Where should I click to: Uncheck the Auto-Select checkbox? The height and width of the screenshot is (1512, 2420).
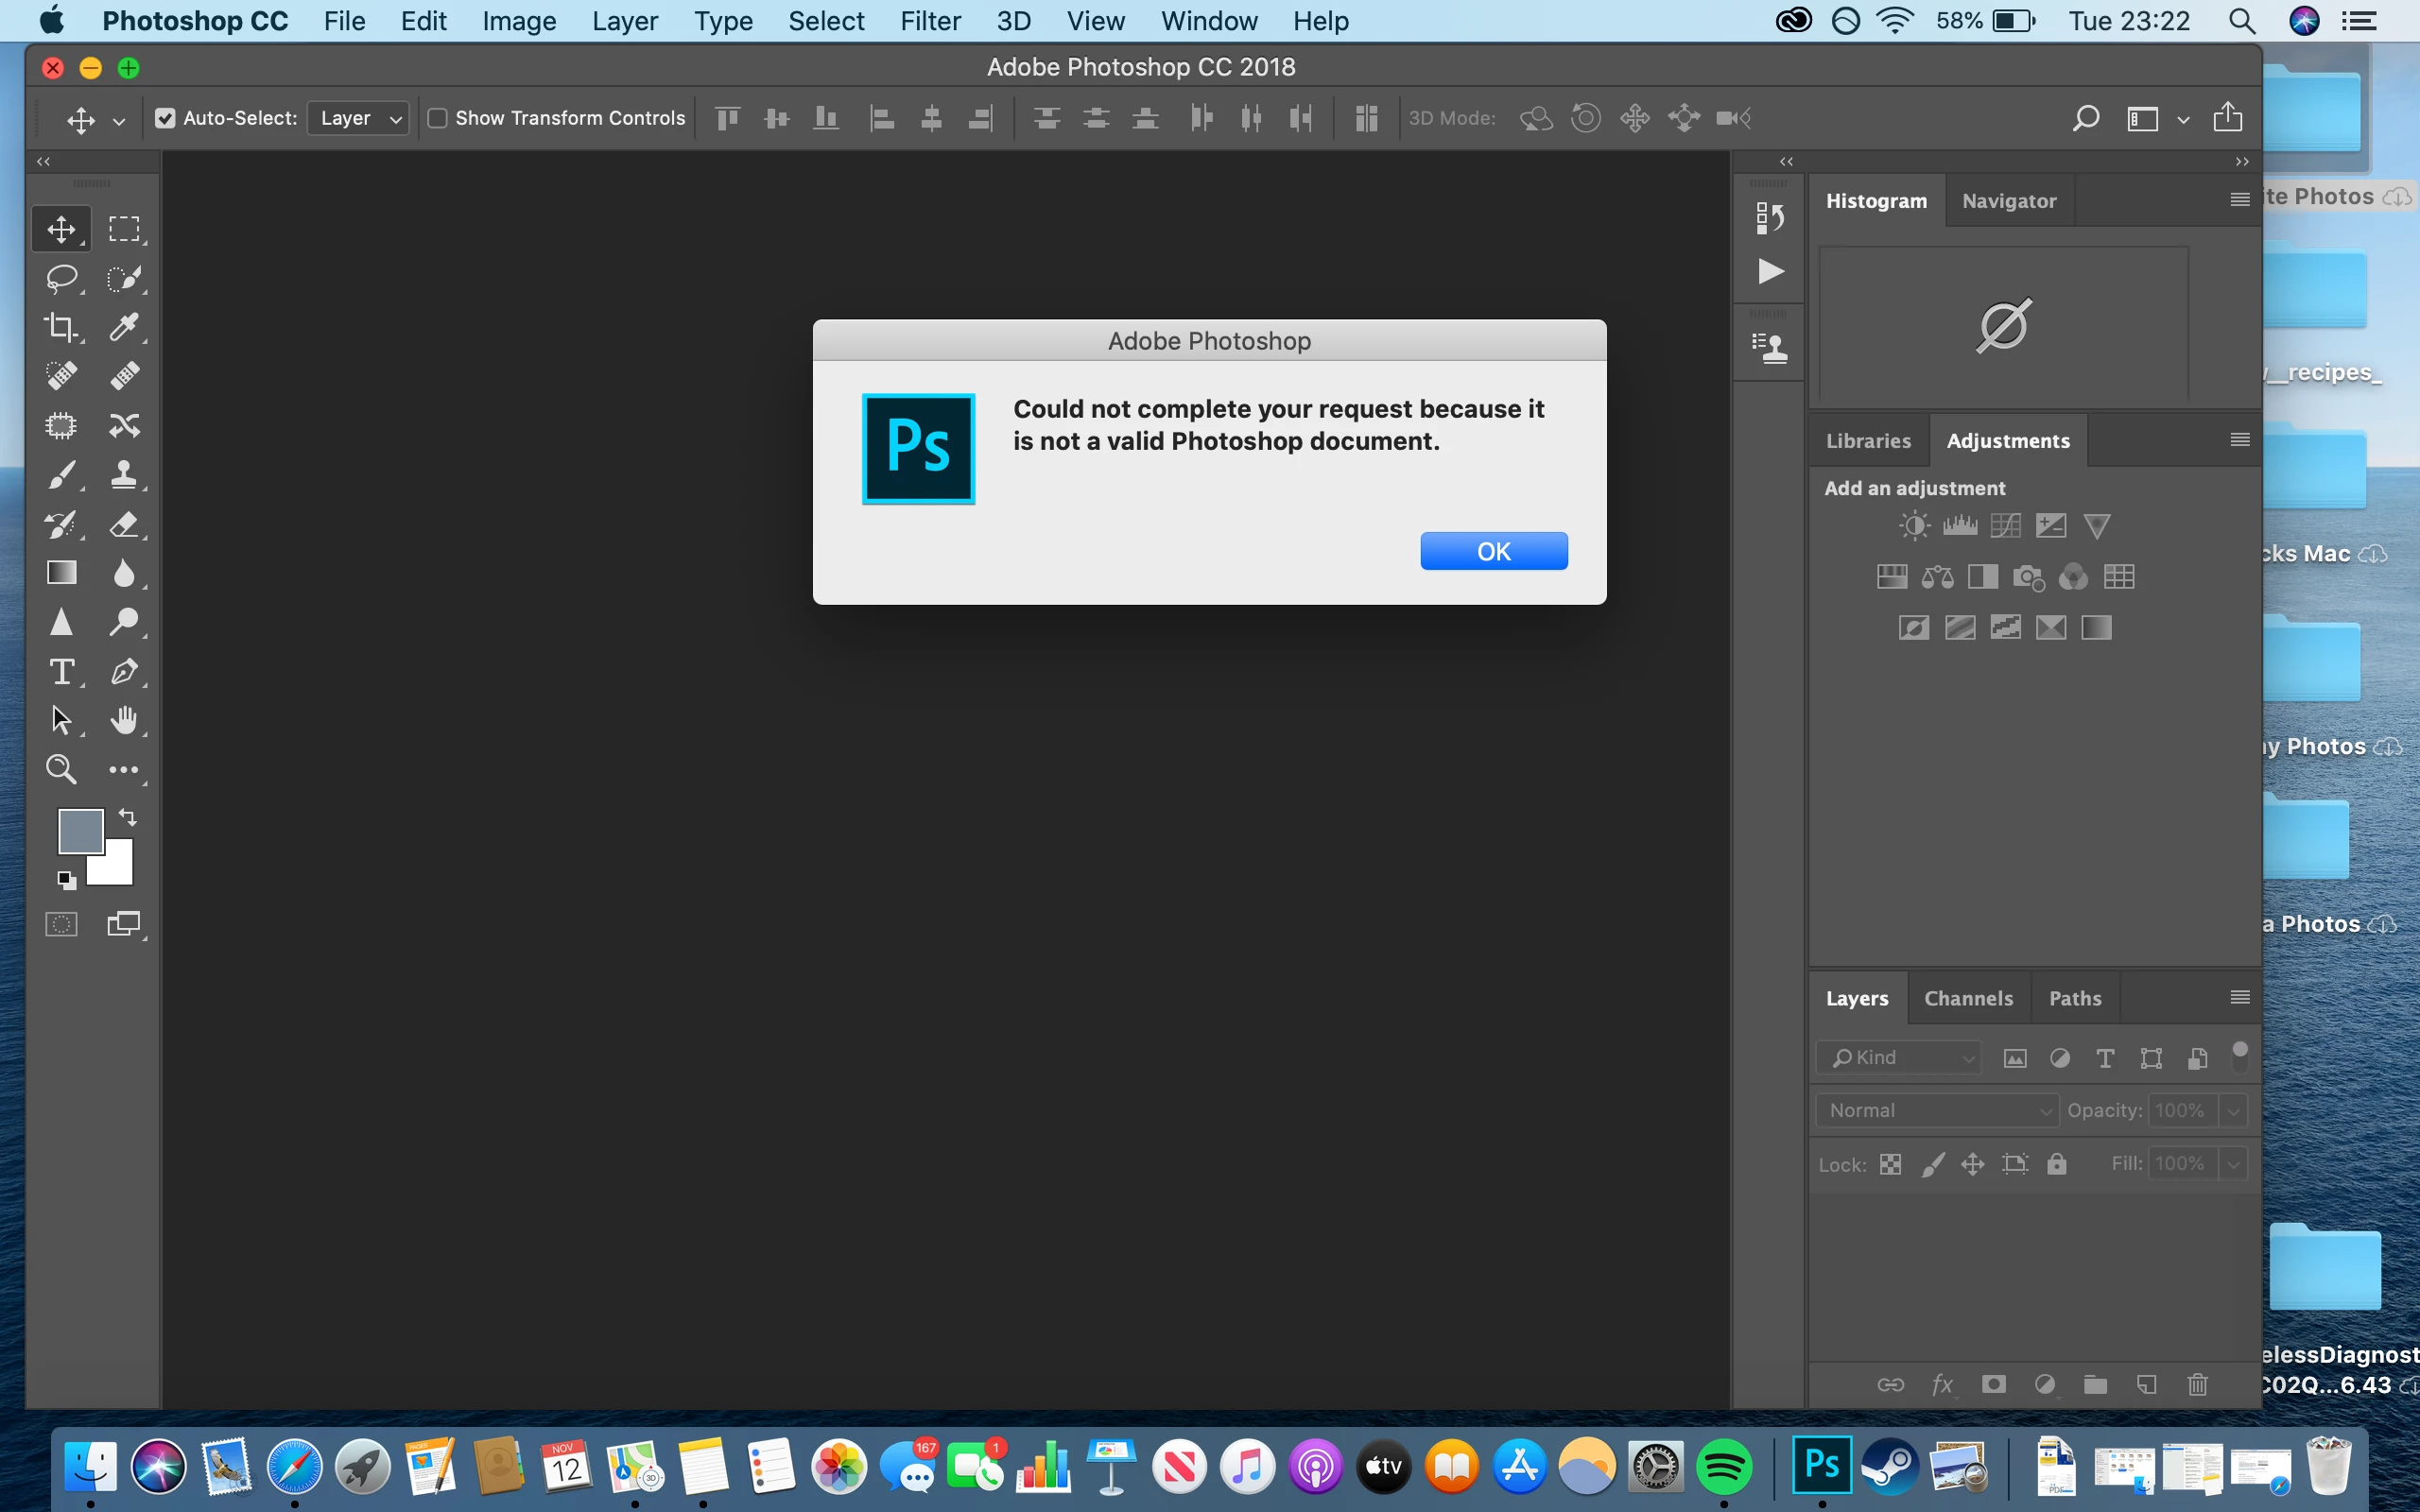click(x=165, y=118)
